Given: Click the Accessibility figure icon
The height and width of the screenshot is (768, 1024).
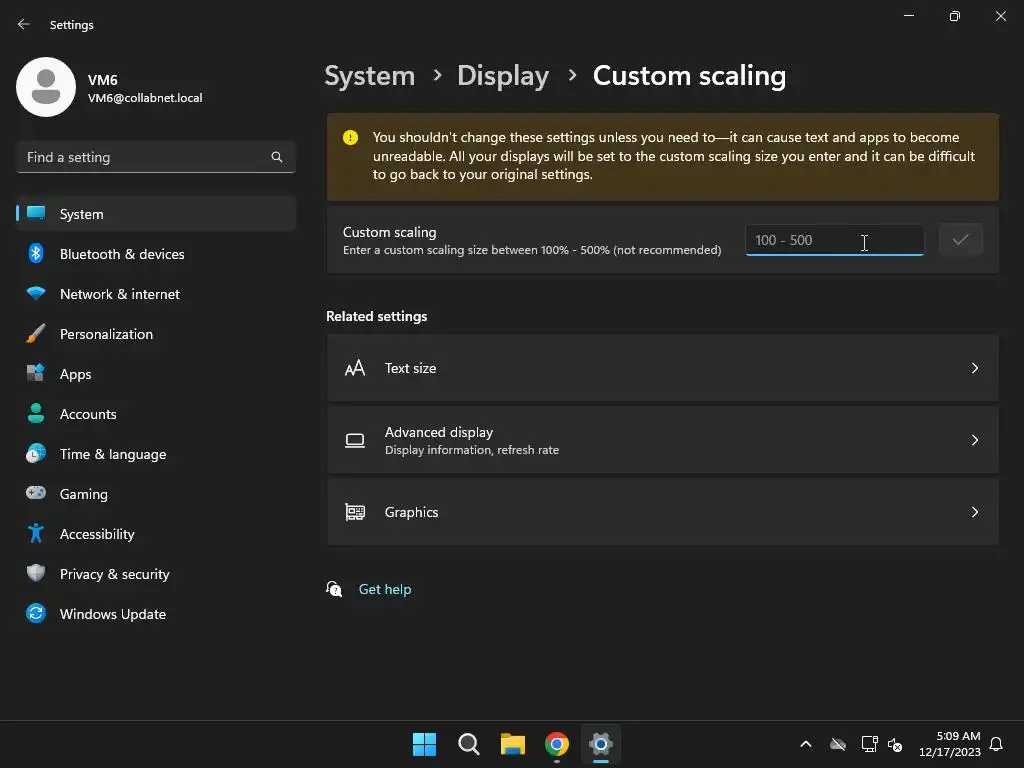Looking at the screenshot, I should (36, 534).
